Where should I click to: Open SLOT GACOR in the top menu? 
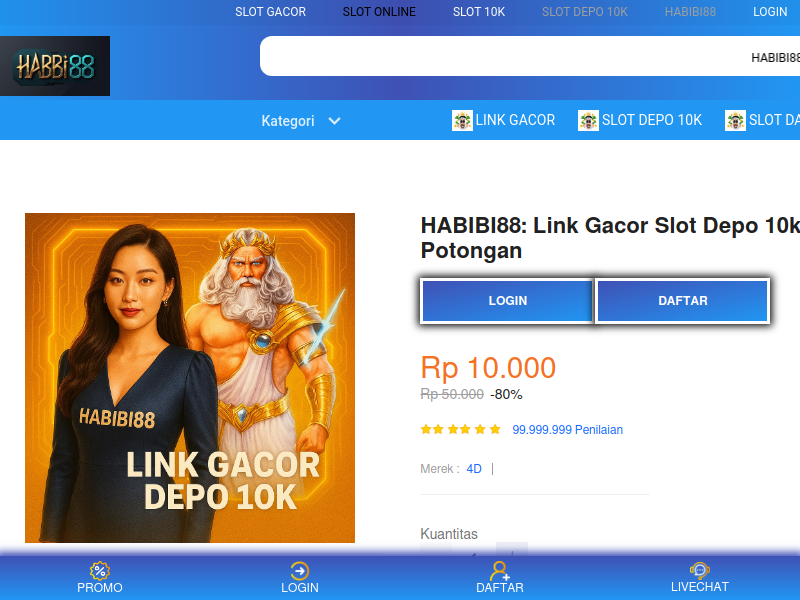(x=270, y=12)
